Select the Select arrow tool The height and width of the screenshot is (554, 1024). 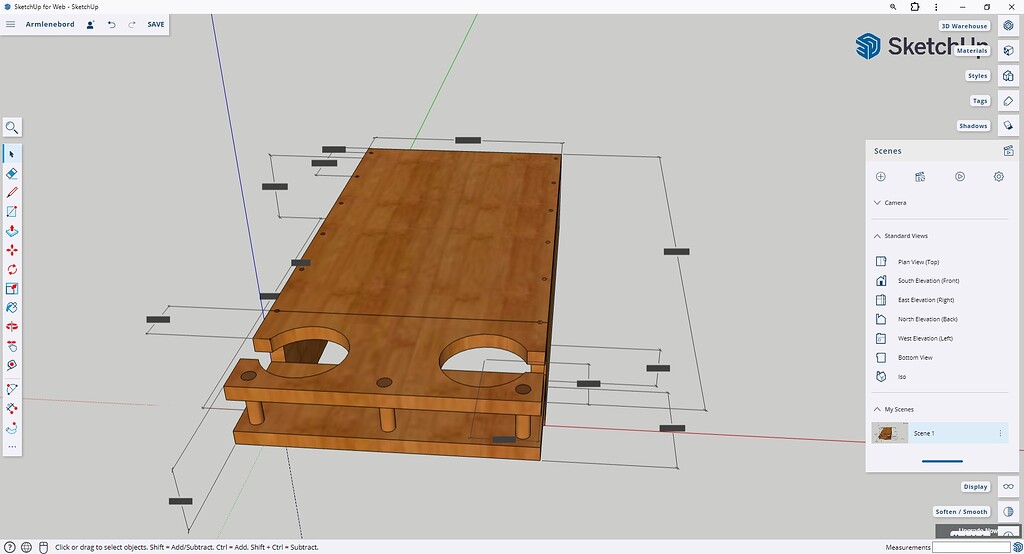12,154
